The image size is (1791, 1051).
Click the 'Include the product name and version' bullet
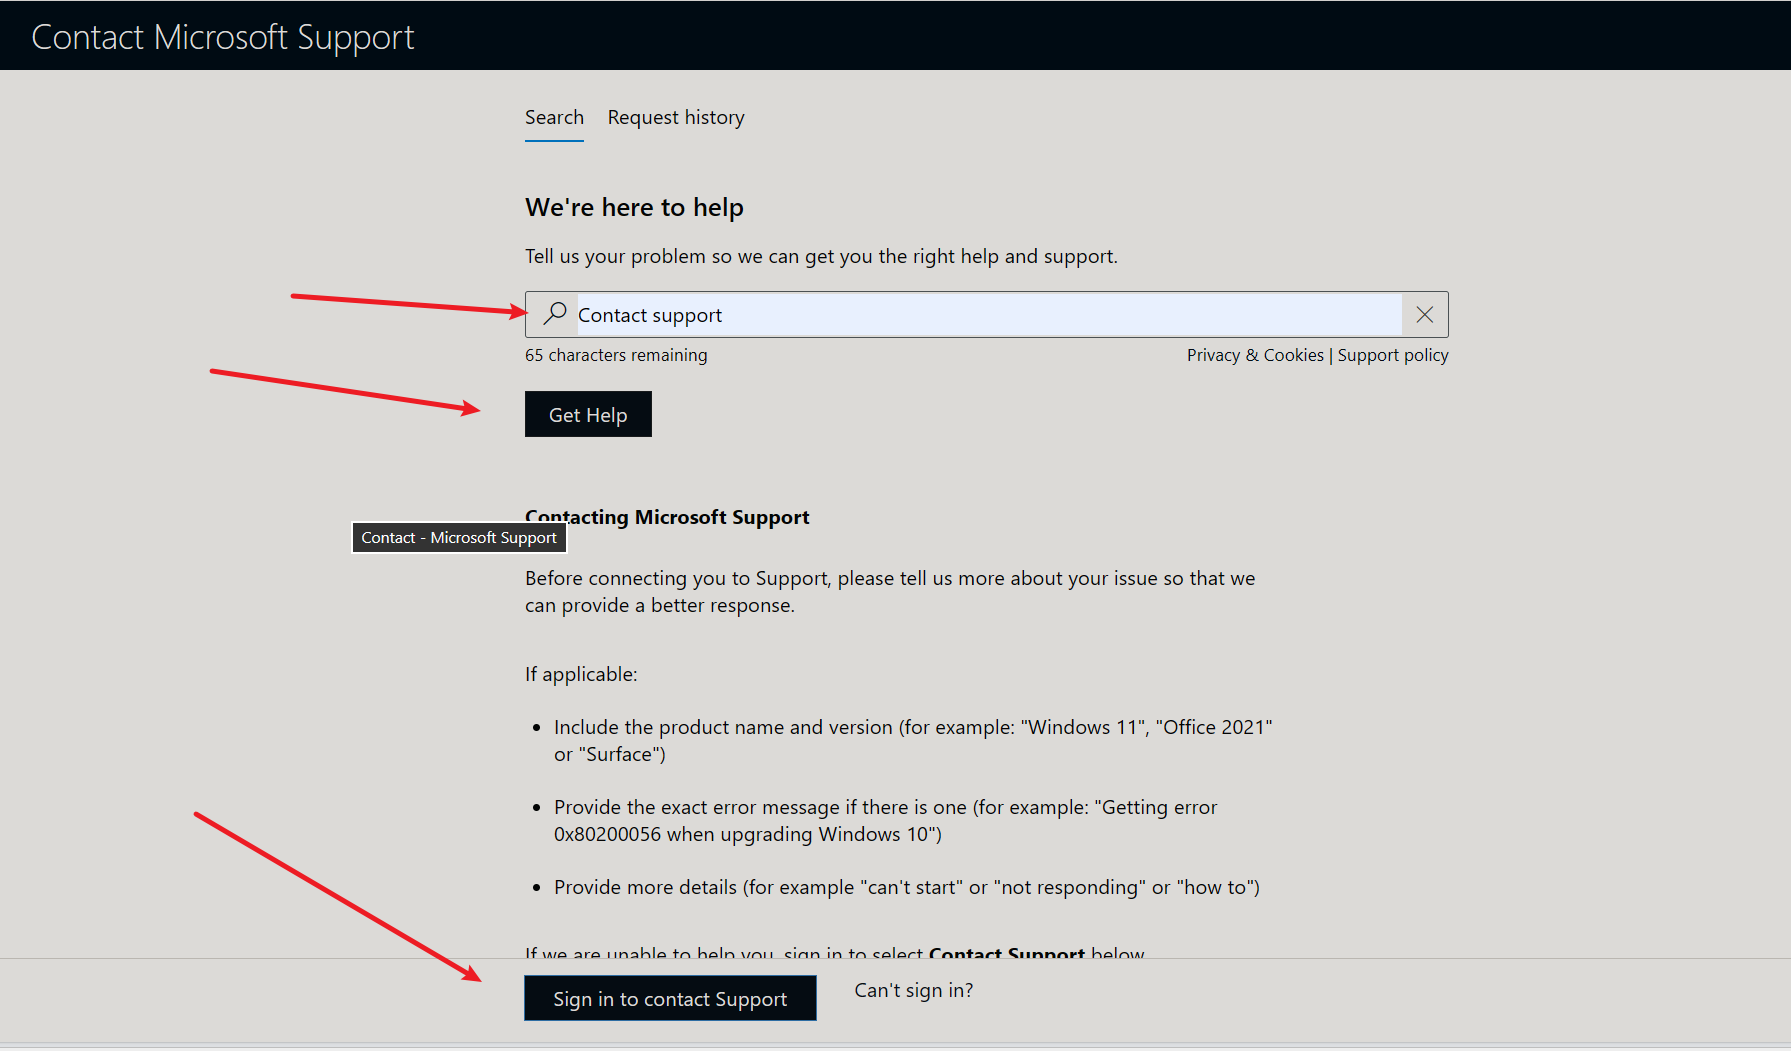pyautogui.click(x=913, y=741)
